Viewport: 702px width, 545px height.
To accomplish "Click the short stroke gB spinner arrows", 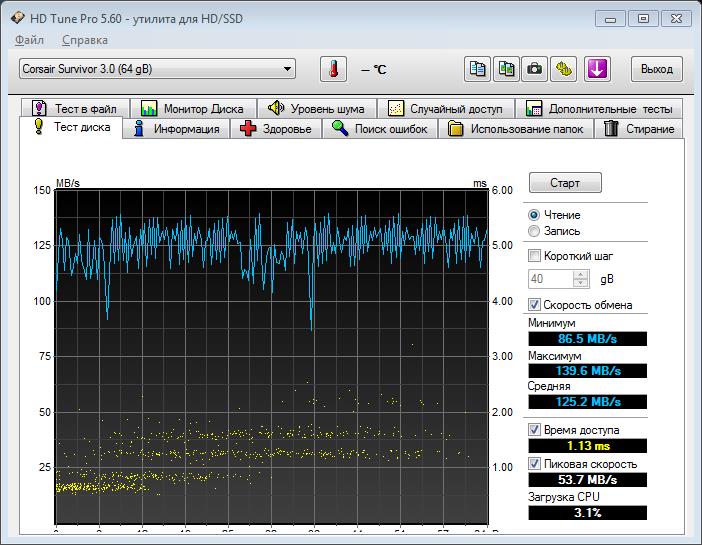I will pos(580,279).
